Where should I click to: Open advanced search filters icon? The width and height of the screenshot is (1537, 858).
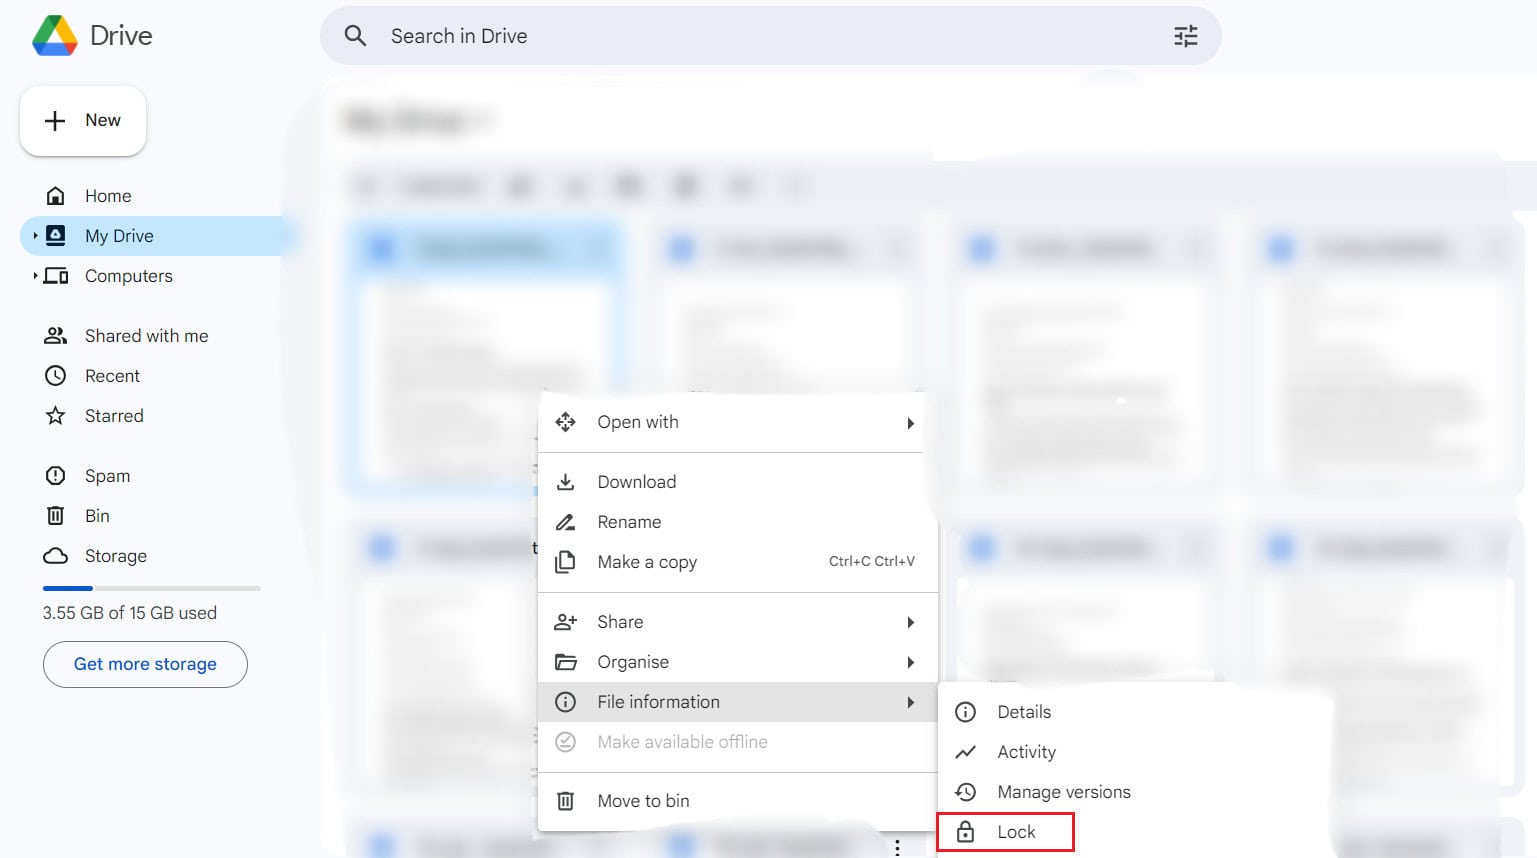(1185, 35)
